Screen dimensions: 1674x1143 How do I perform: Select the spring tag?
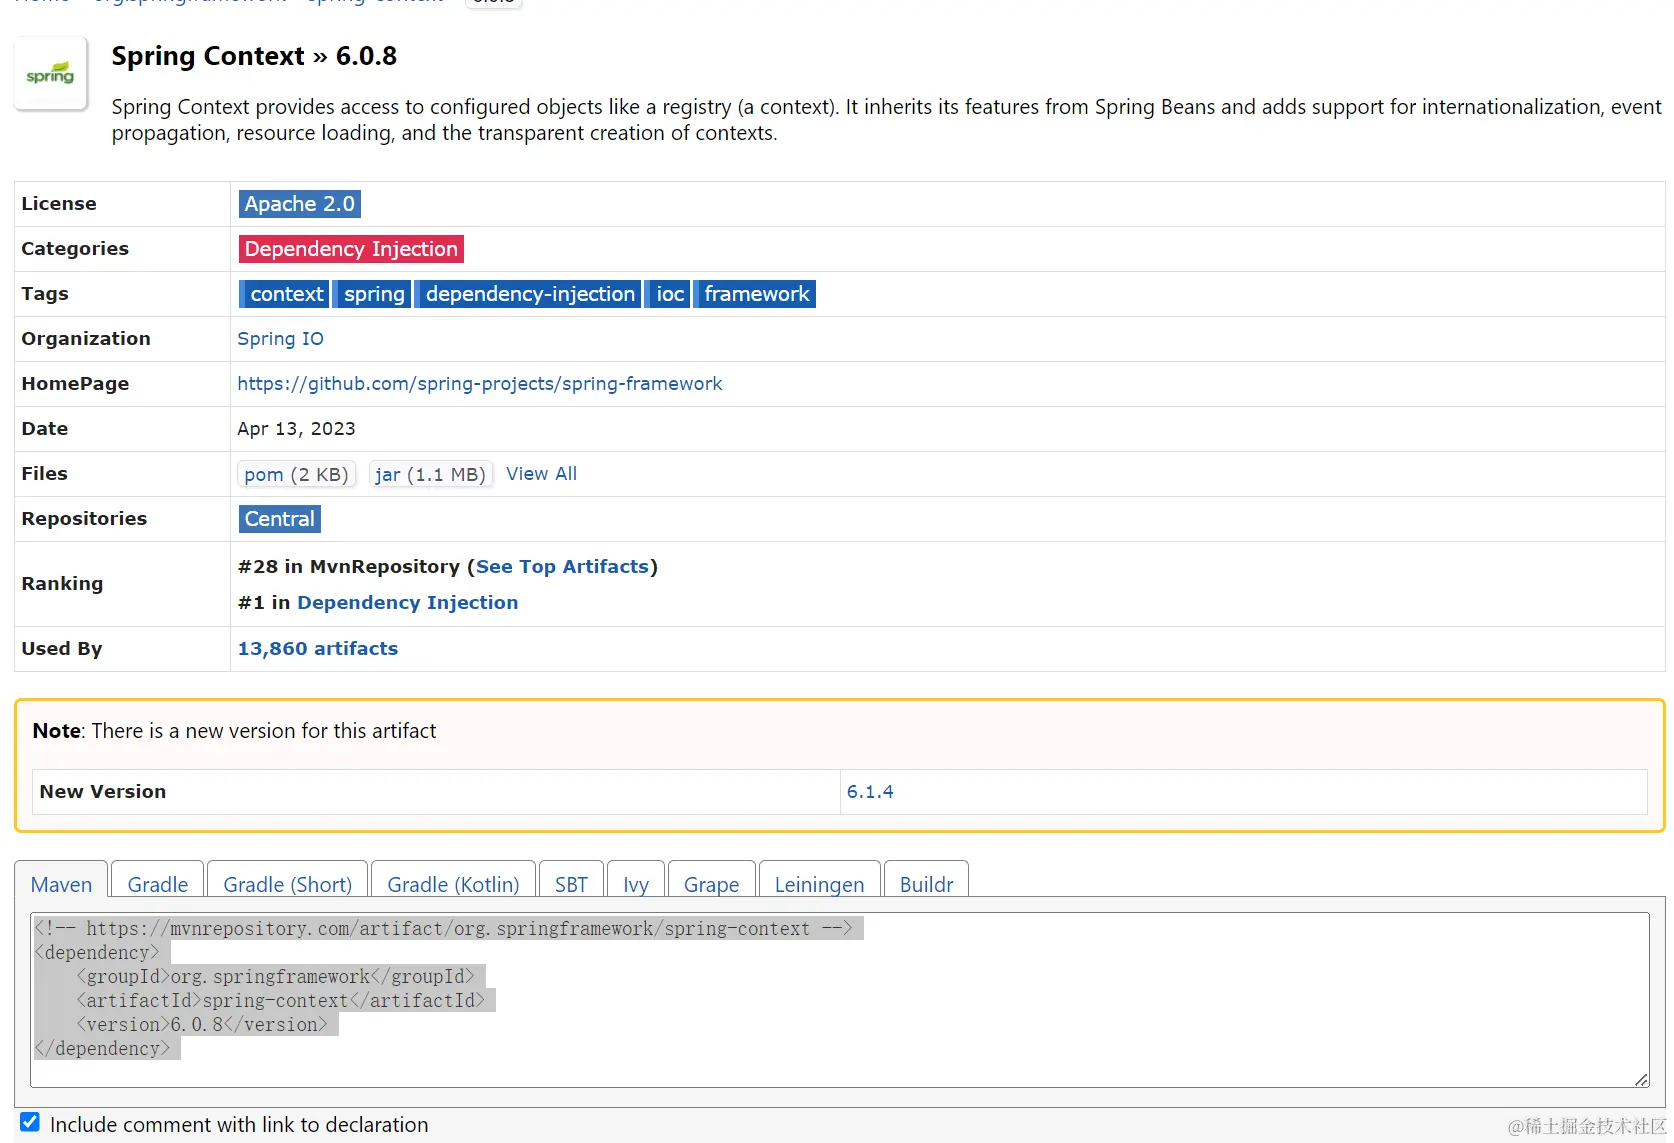click(x=373, y=294)
